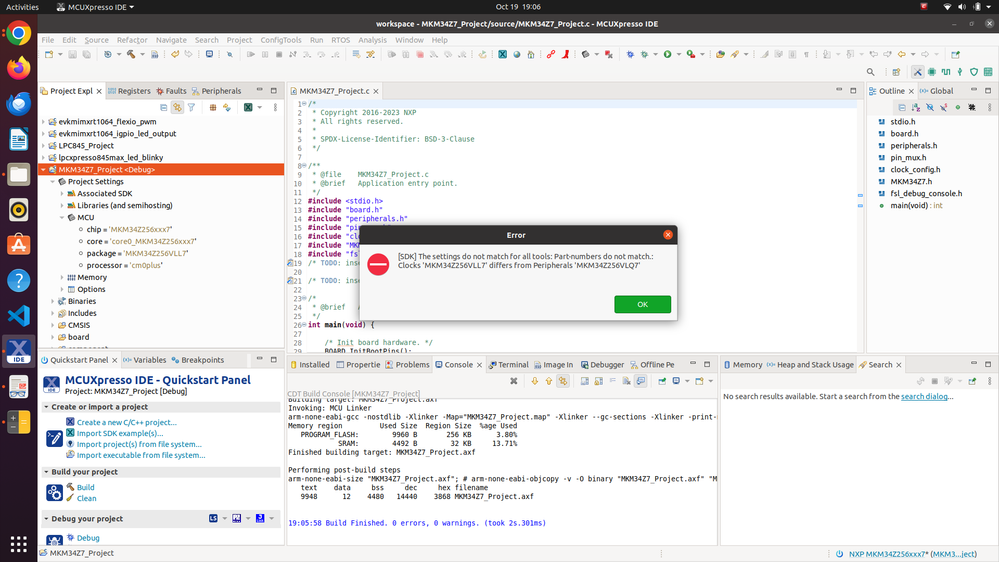The image size is (999, 562).
Task: Click the 'search dialog' link in Search panel
Action: (x=926, y=397)
